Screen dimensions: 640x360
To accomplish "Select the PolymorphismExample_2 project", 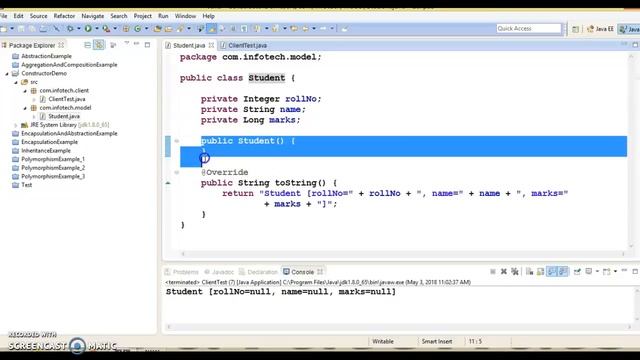I will [x=53, y=168].
